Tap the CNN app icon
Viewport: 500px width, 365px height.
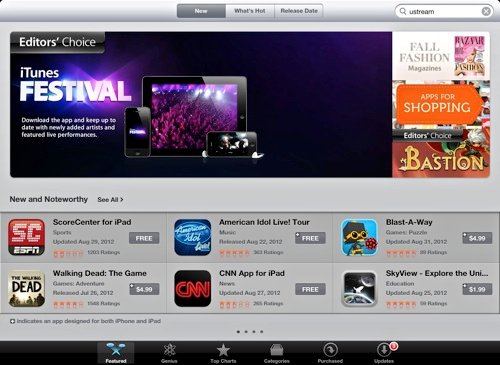(x=193, y=288)
